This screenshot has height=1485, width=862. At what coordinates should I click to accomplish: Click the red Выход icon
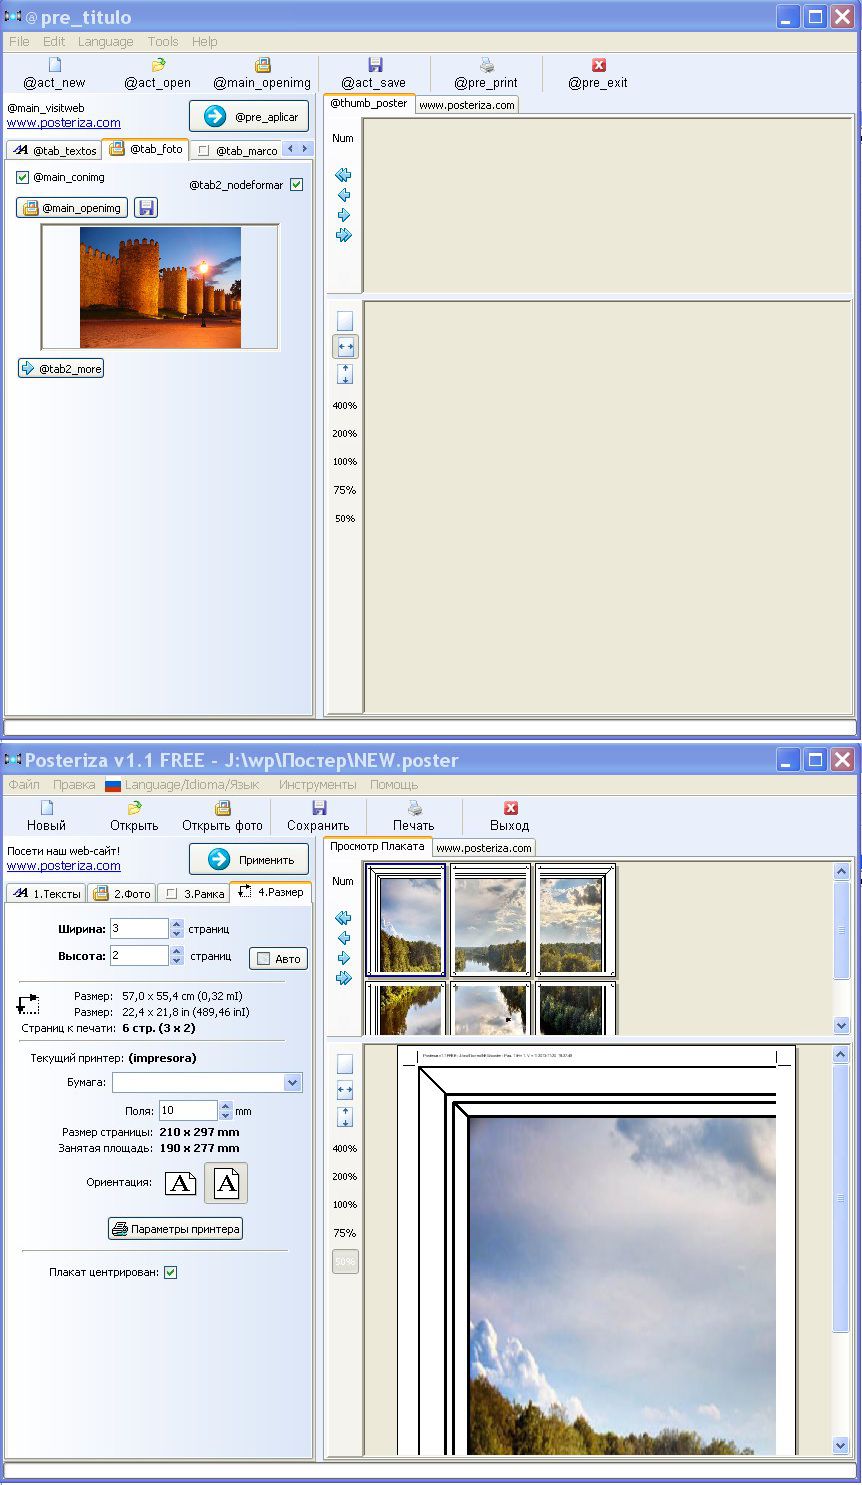point(510,808)
